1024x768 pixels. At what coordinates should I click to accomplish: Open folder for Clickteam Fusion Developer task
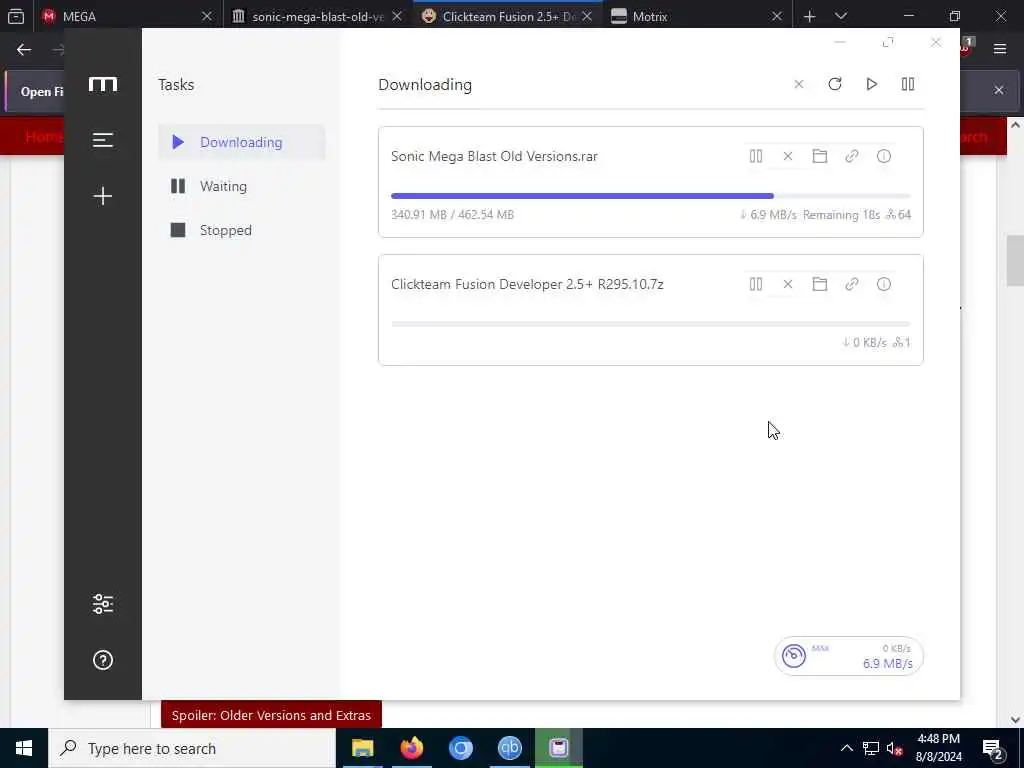pos(820,284)
